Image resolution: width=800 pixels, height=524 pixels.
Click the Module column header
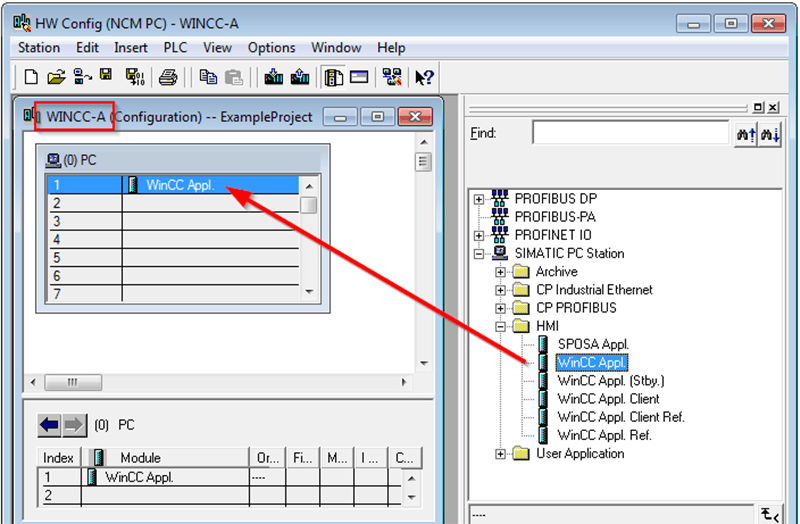point(166,458)
